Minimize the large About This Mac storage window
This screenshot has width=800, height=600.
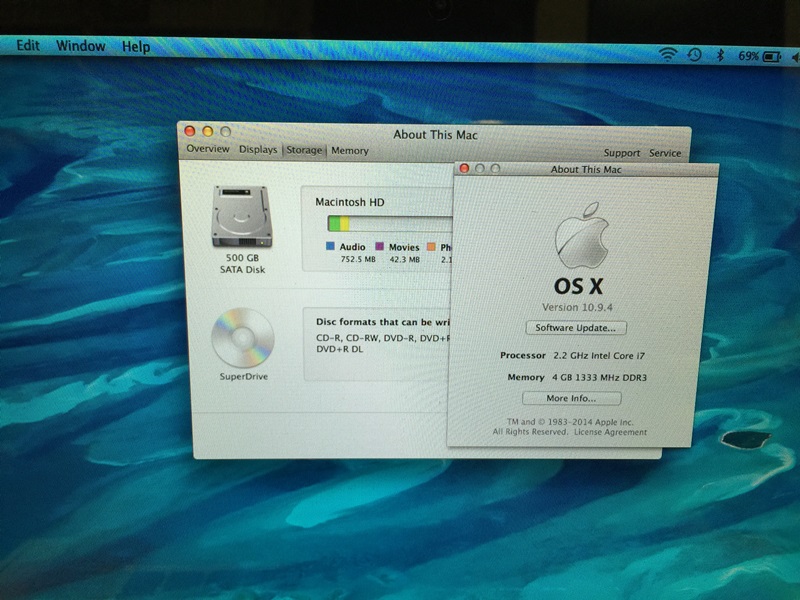point(208,132)
